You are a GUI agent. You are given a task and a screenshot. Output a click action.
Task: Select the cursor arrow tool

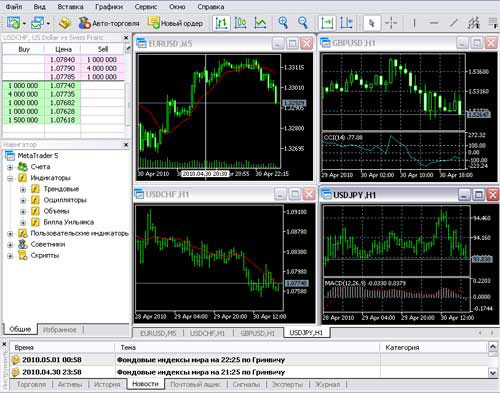pyautogui.click(x=371, y=23)
